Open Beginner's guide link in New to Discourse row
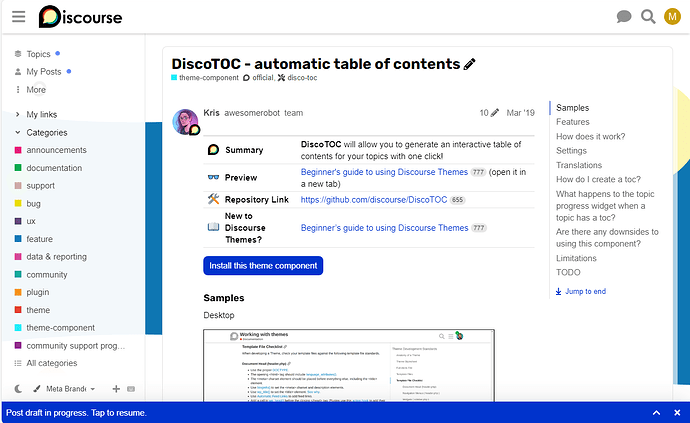Screen dimensions: 690x423 click(384, 228)
